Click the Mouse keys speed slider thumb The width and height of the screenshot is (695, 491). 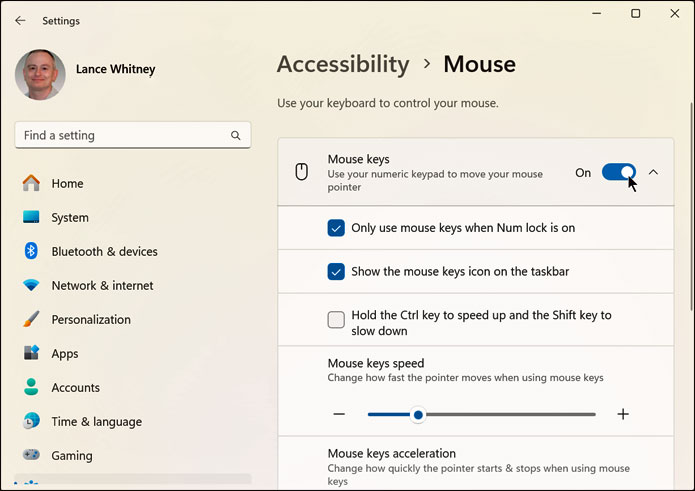pyautogui.click(x=418, y=414)
